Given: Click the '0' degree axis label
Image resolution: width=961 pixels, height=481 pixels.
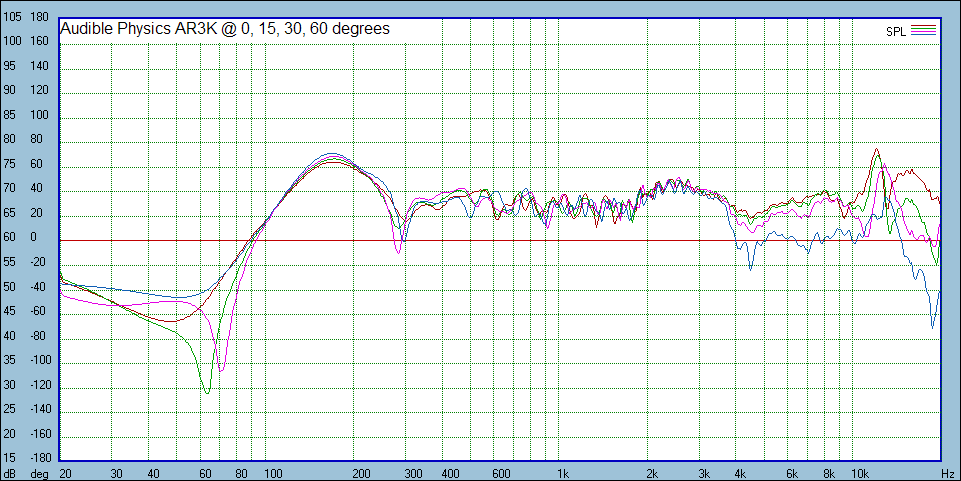Looking at the screenshot, I should tap(33, 238).
